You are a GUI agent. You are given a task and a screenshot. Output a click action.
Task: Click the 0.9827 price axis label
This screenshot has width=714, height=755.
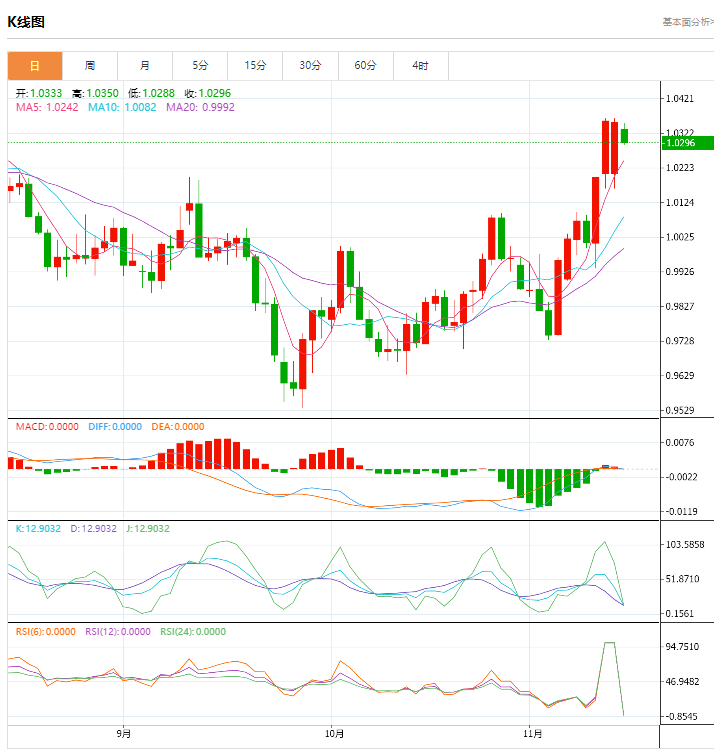tap(680, 307)
